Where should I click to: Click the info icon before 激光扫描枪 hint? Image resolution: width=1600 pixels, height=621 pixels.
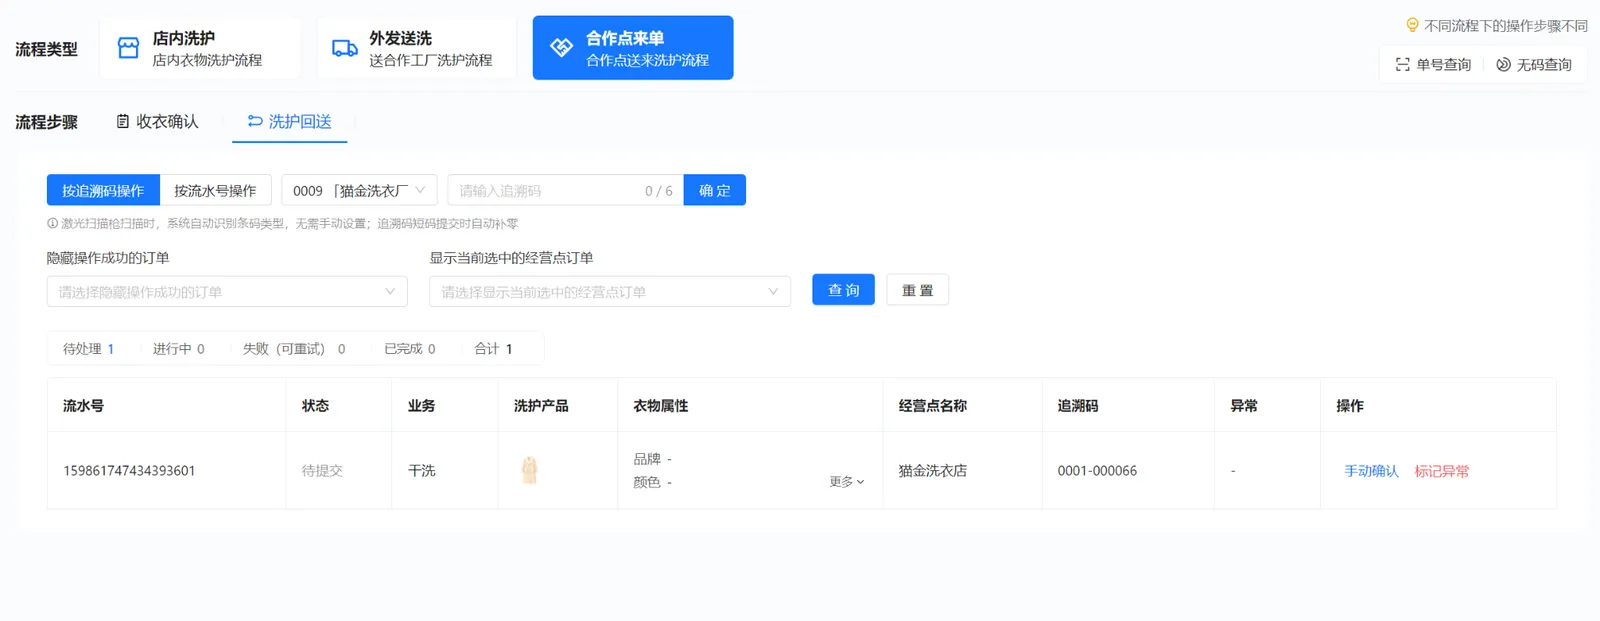[x=52, y=223]
